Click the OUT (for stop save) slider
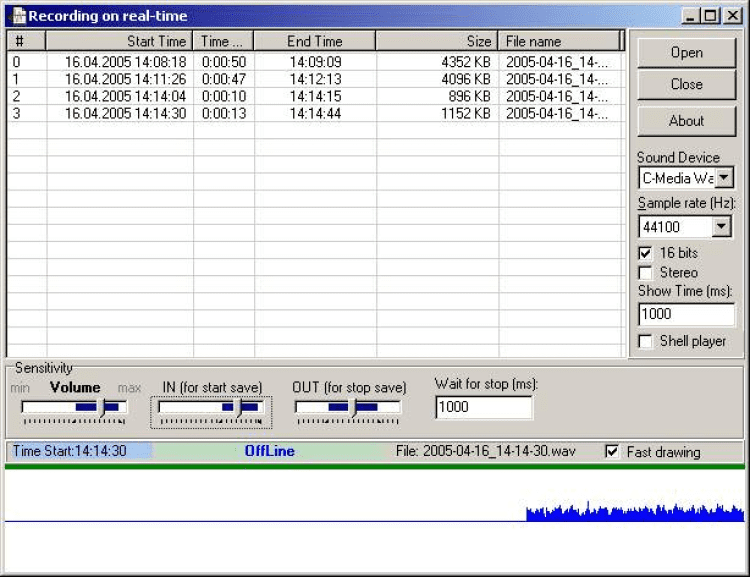Screen dimensions: 750x577 (x=348, y=411)
